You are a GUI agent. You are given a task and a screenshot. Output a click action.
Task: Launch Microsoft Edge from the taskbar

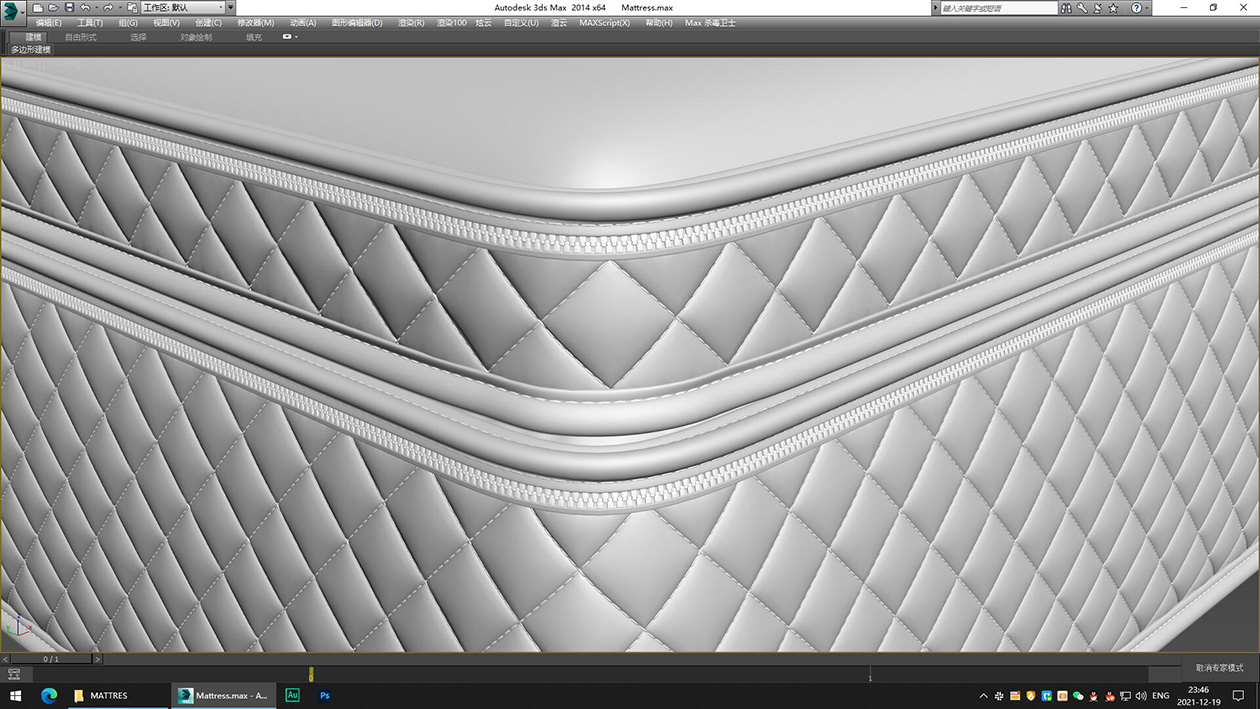pos(48,695)
